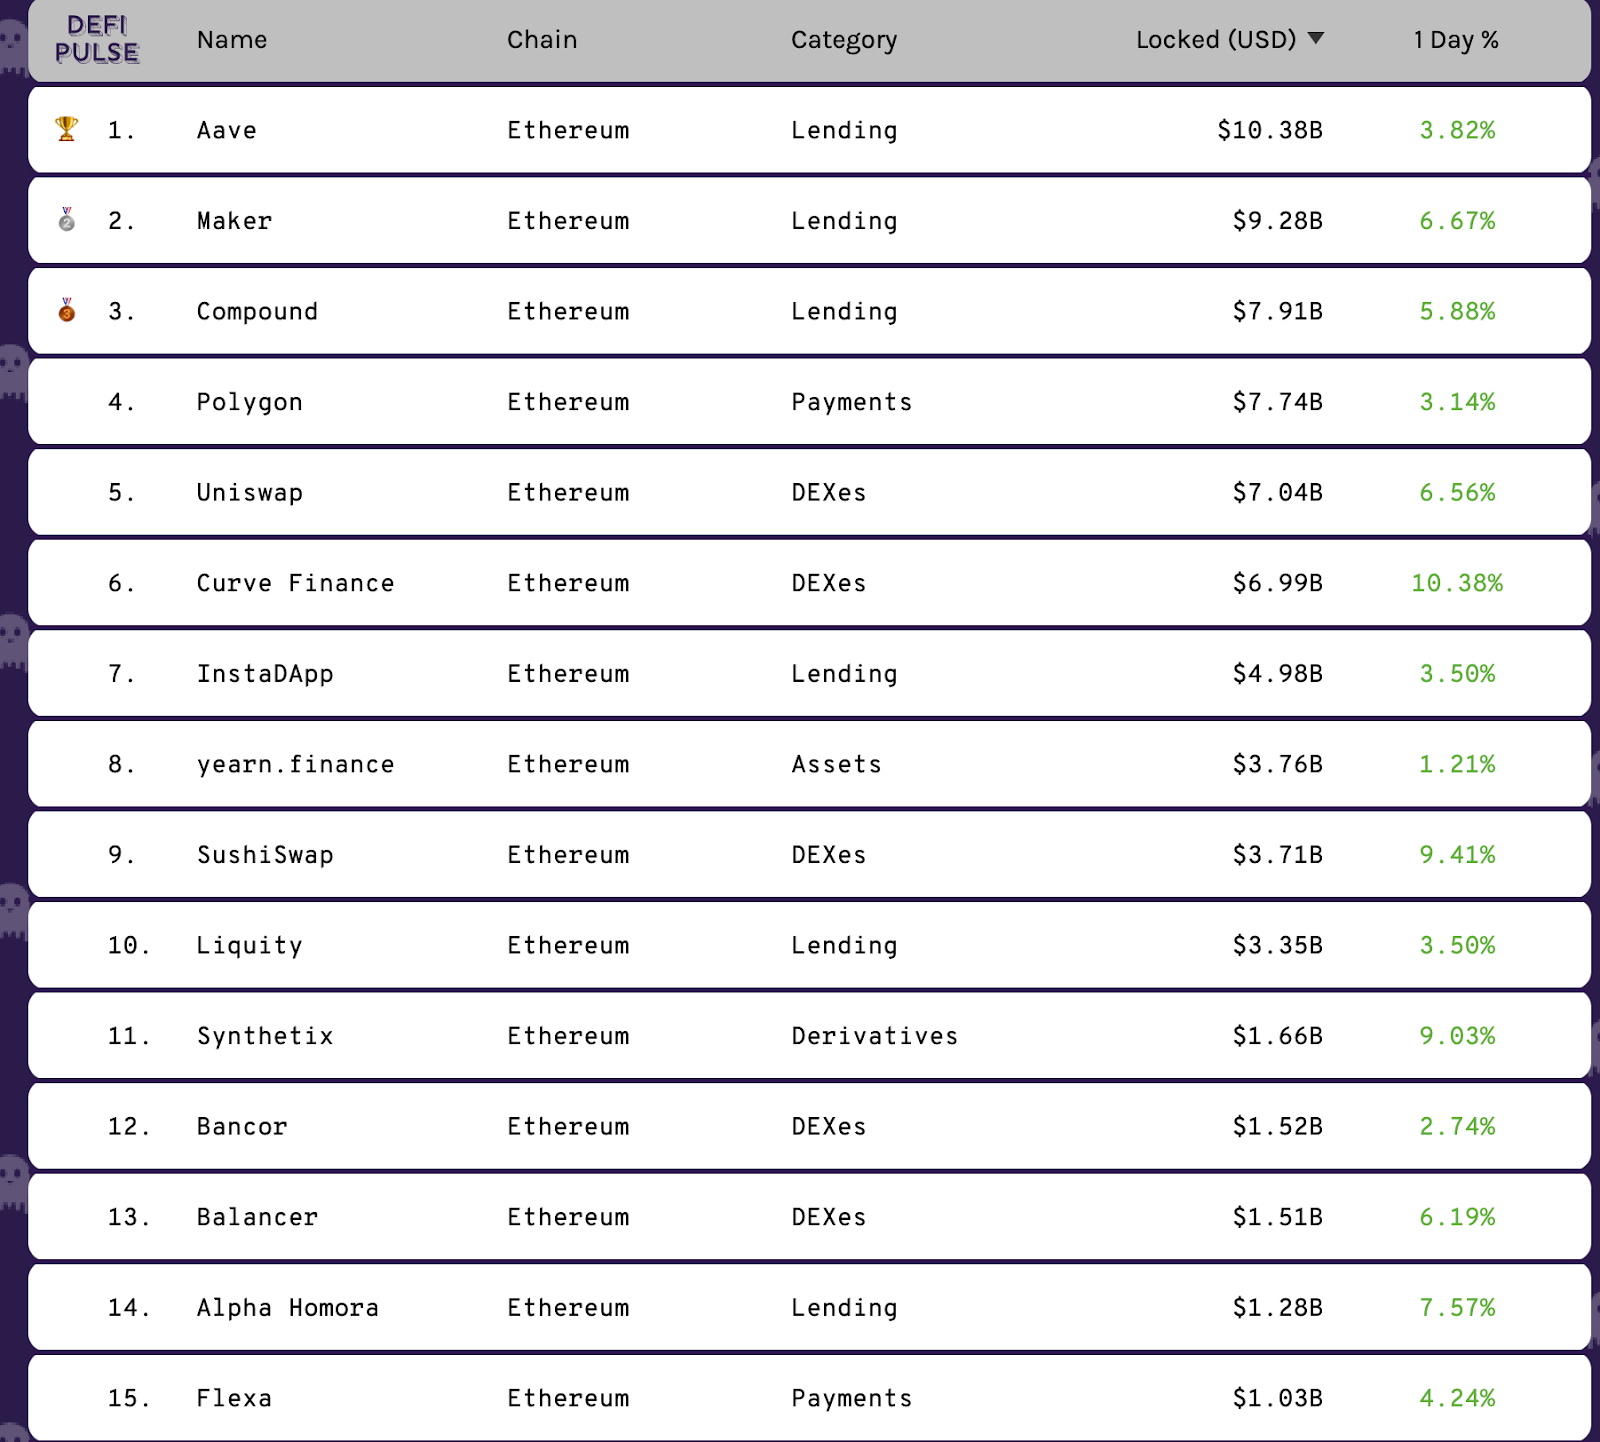The width and height of the screenshot is (1600, 1442).
Task: Click the gold trophy icon beside Aave
Action: (67, 129)
